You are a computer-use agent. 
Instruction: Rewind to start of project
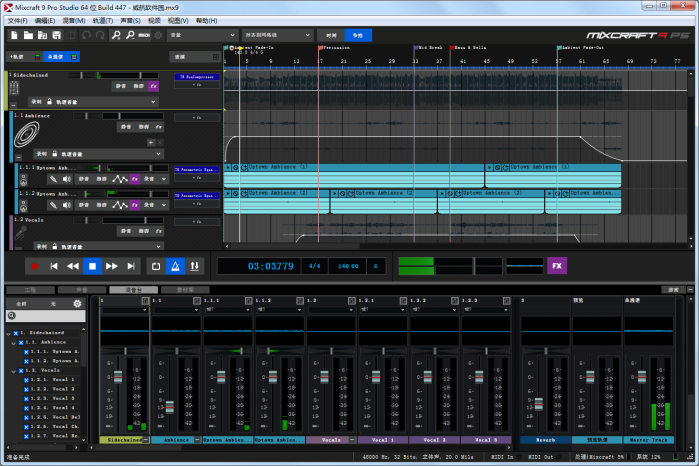[x=54, y=266]
